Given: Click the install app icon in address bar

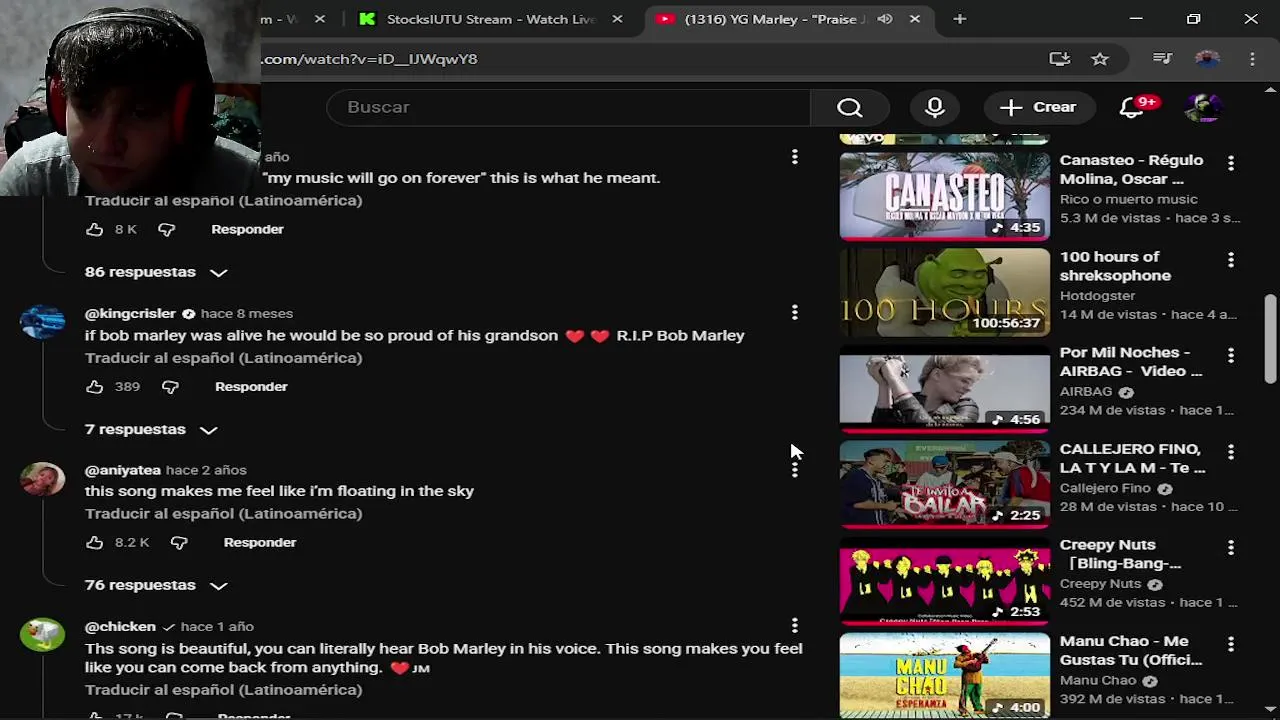Looking at the screenshot, I should 1059,59.
